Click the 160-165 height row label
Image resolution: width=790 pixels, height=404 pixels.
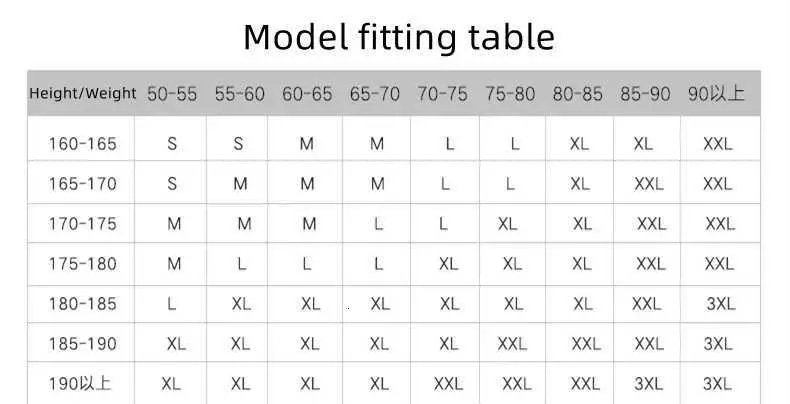pos(83,144)
